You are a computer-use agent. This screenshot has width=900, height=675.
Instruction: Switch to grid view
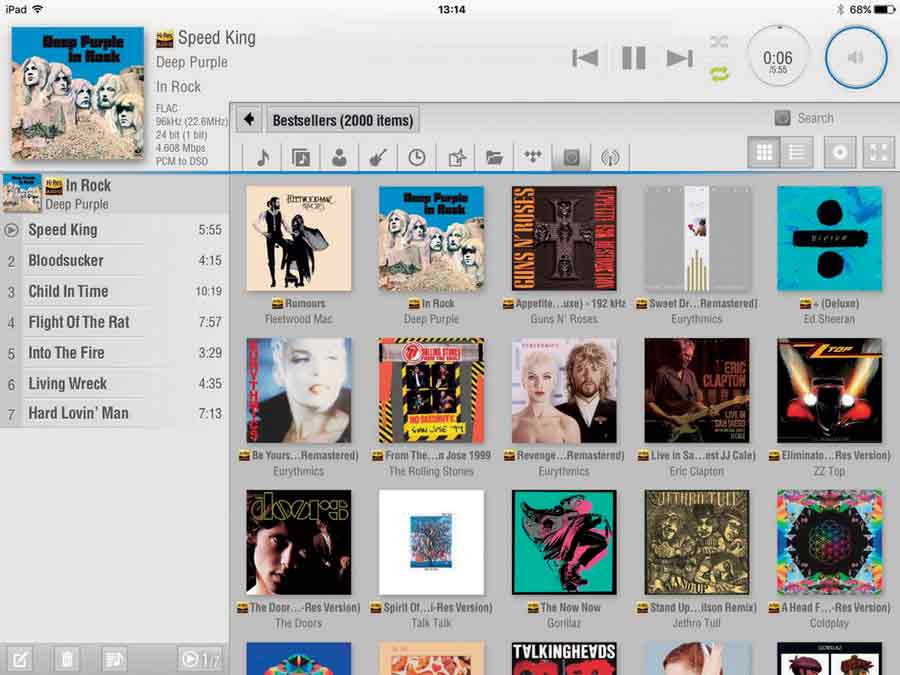pyautogui.click(x=764, y=152)
